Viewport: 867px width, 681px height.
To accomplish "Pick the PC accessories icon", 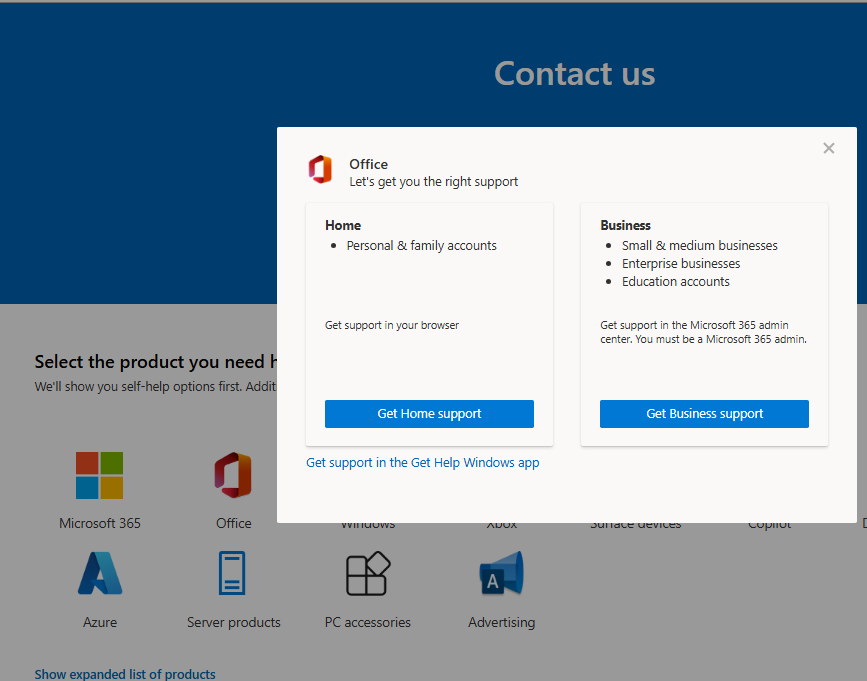I will coord(368,573).
